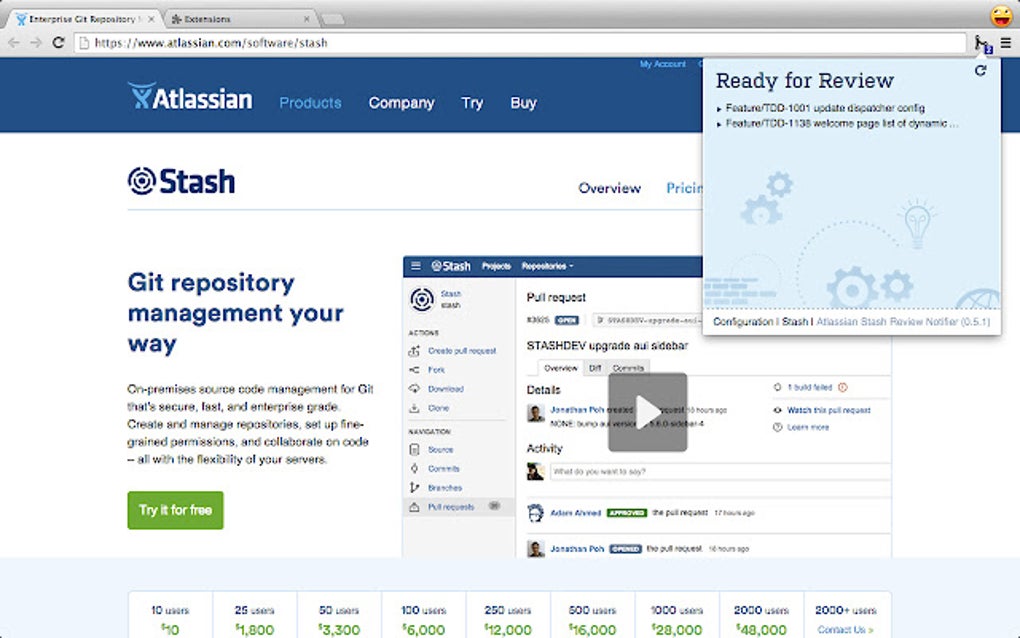Open the Products menu
The image size is (1020, 638).
coord(310,103)
